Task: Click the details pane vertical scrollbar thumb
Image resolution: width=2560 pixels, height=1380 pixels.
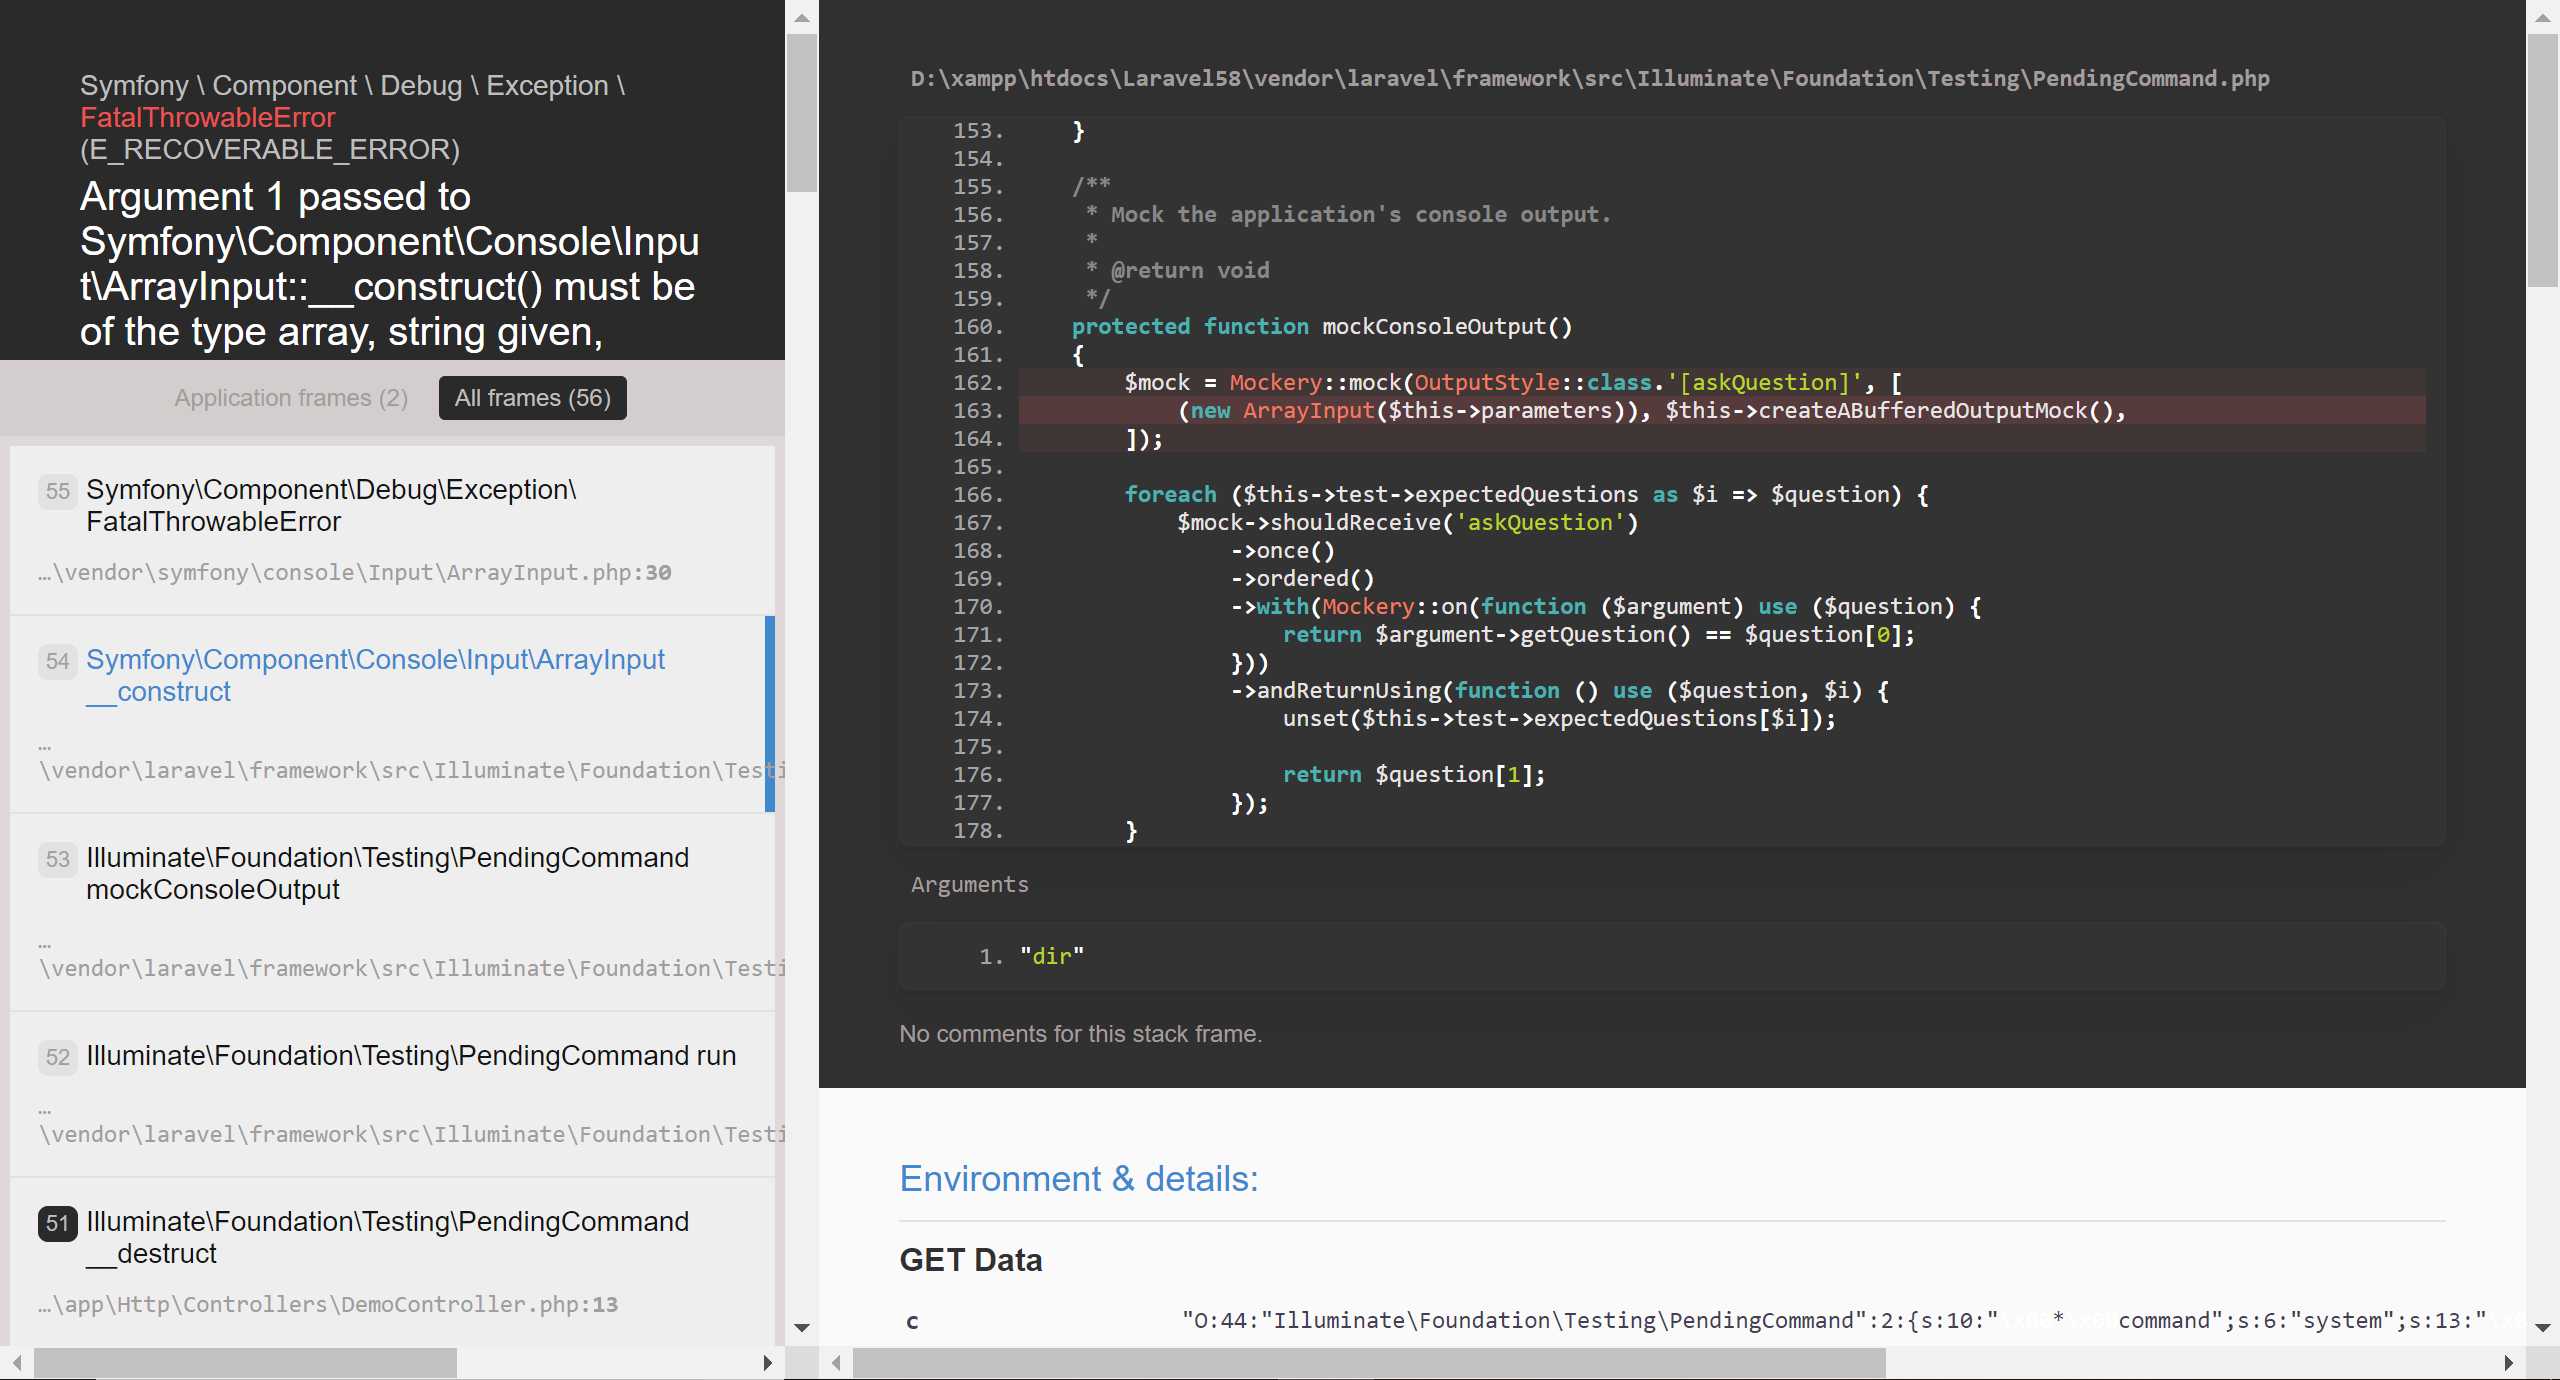Action: pyautogui.click(x=2543, y=160)
